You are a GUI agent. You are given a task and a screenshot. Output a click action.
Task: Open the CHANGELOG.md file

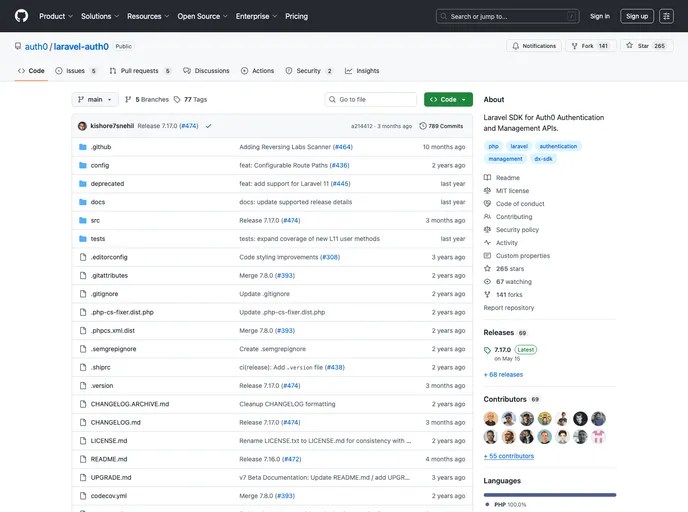[115, 422]
